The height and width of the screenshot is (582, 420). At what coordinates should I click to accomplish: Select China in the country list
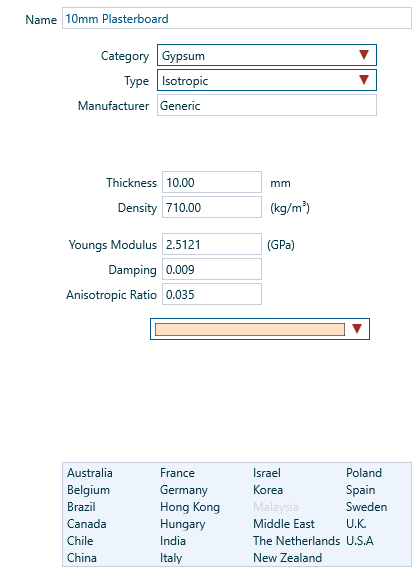point(82,558)
